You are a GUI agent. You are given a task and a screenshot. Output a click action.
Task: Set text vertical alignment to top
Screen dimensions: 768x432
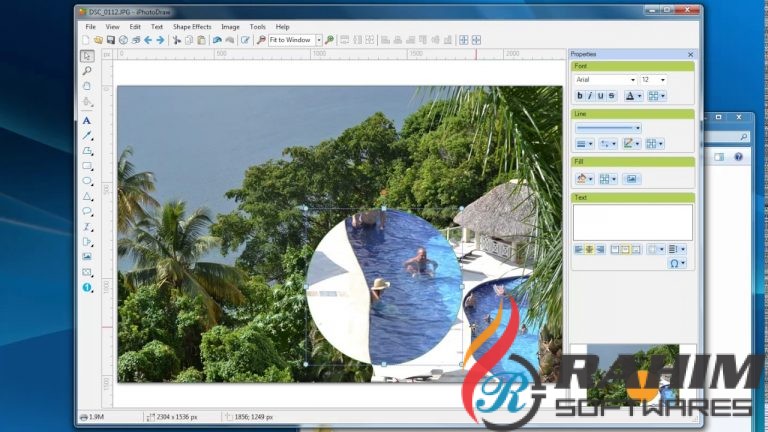615,250
